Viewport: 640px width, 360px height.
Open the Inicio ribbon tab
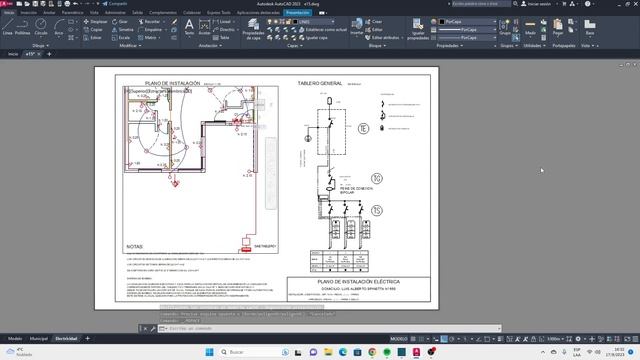(9, 13)
